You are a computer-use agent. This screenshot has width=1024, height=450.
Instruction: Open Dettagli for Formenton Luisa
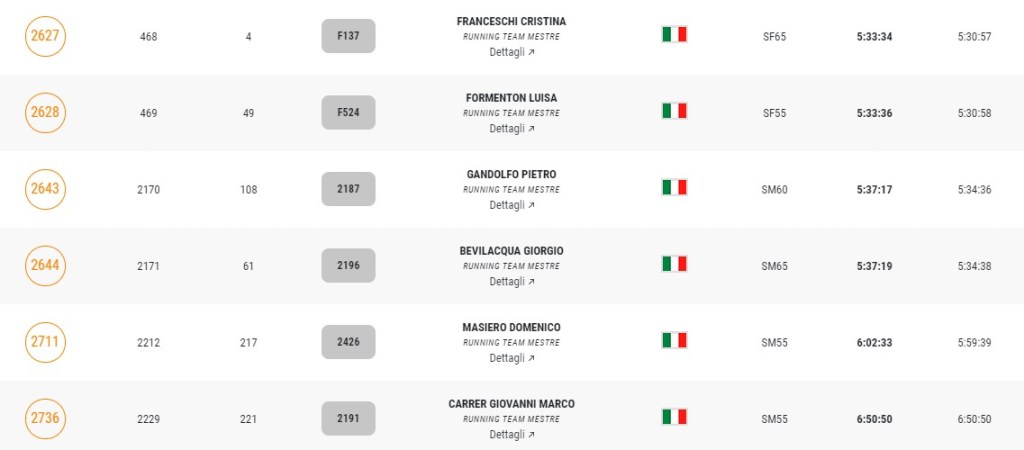[511, 129]
